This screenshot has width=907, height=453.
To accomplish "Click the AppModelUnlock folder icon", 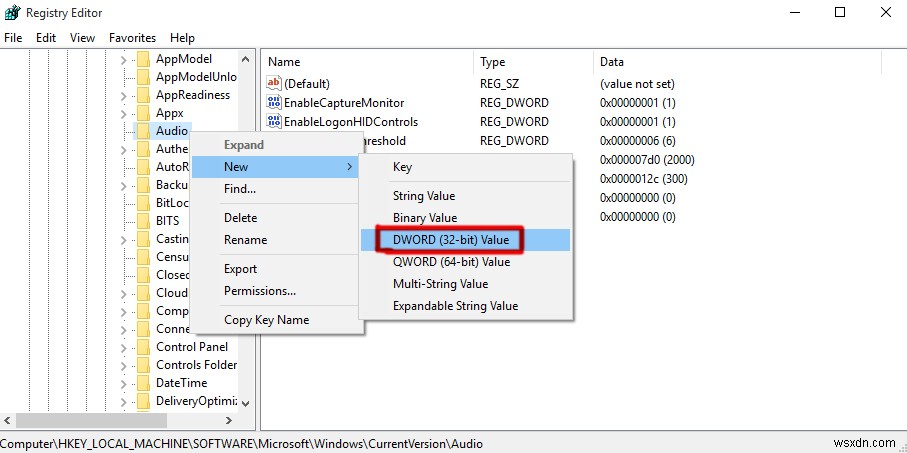I will tap(143, 77).
